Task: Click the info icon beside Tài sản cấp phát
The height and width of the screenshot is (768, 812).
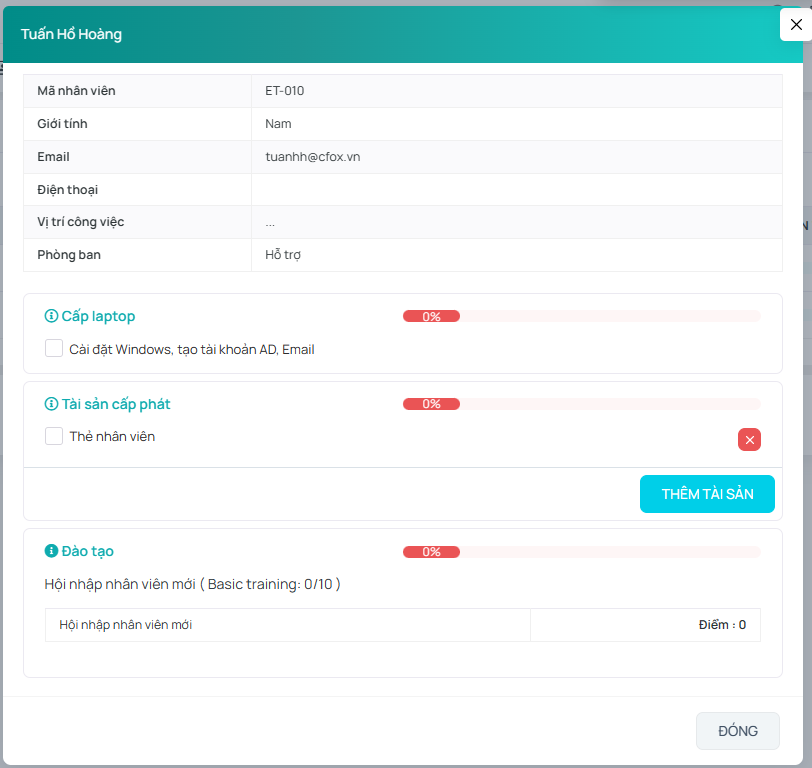Action: point(52,404)
